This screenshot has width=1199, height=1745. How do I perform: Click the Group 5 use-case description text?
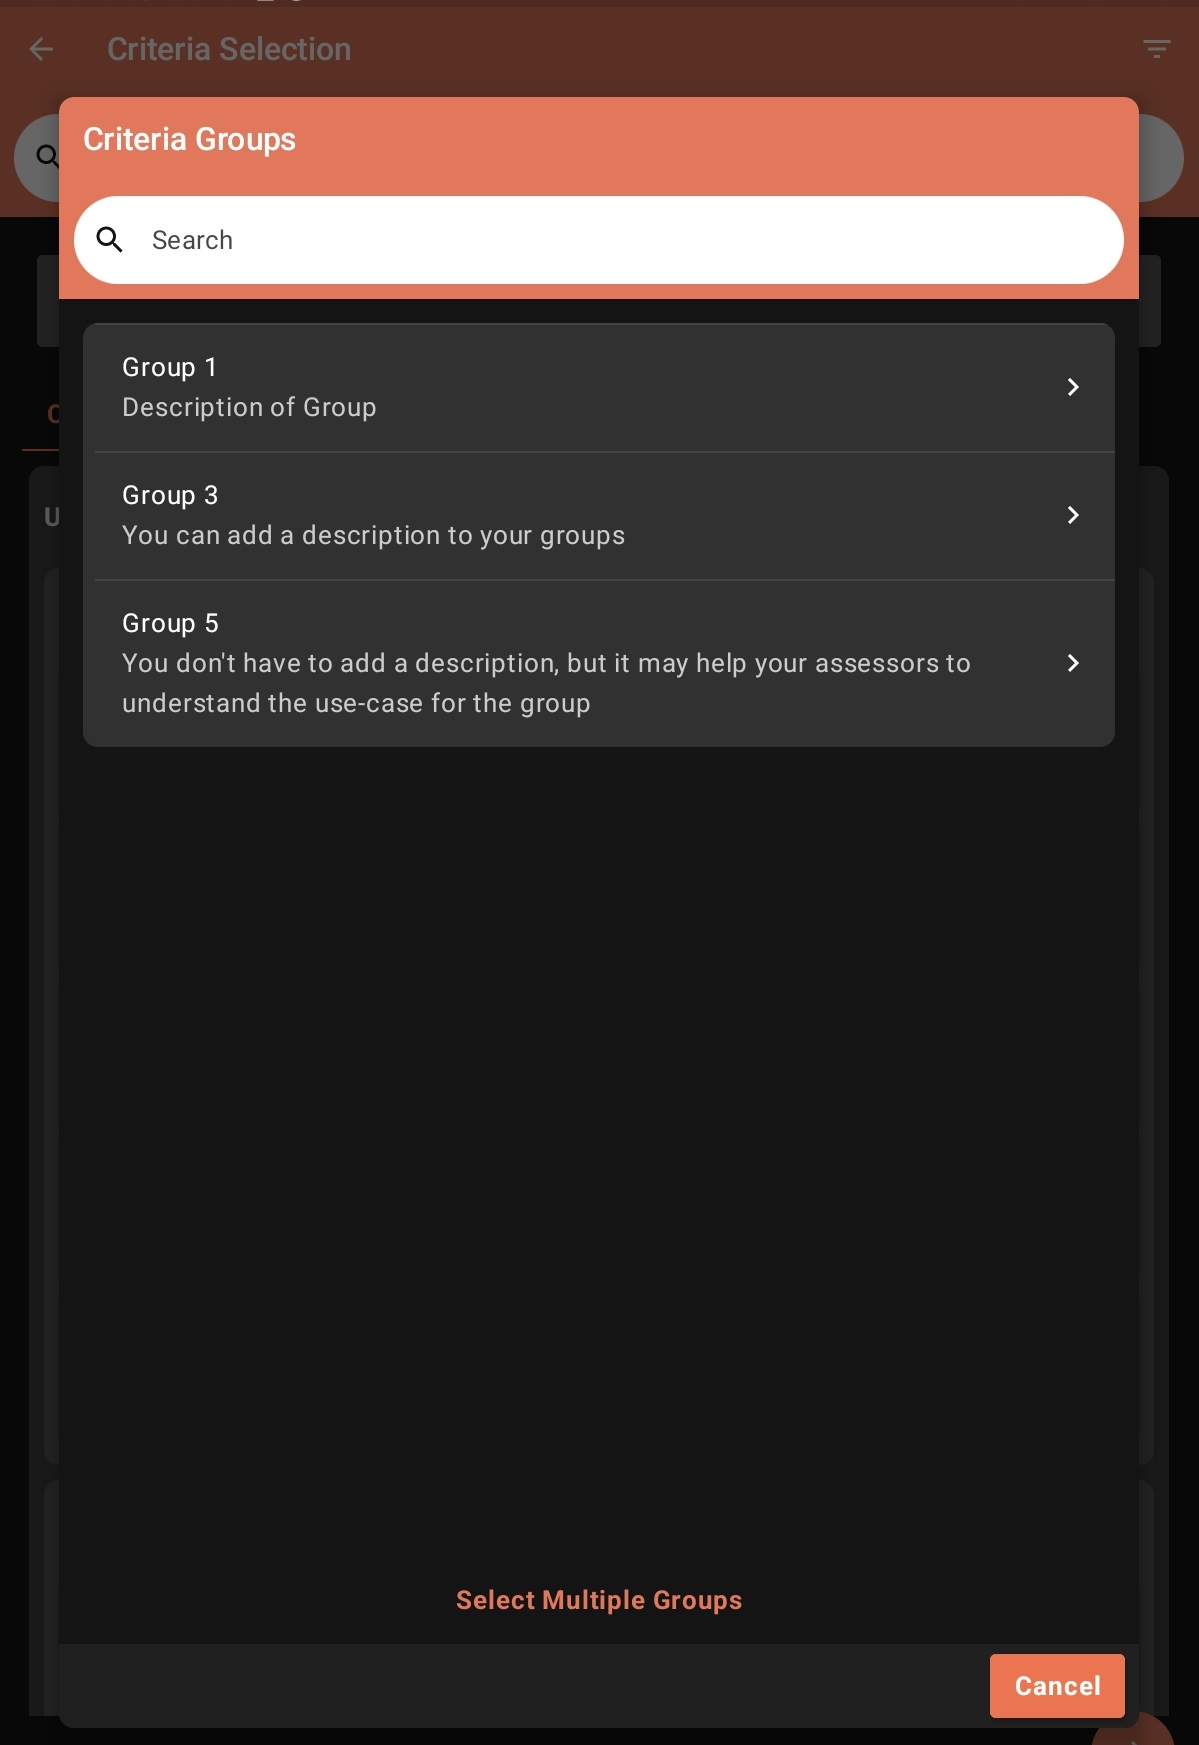(546, 683)
